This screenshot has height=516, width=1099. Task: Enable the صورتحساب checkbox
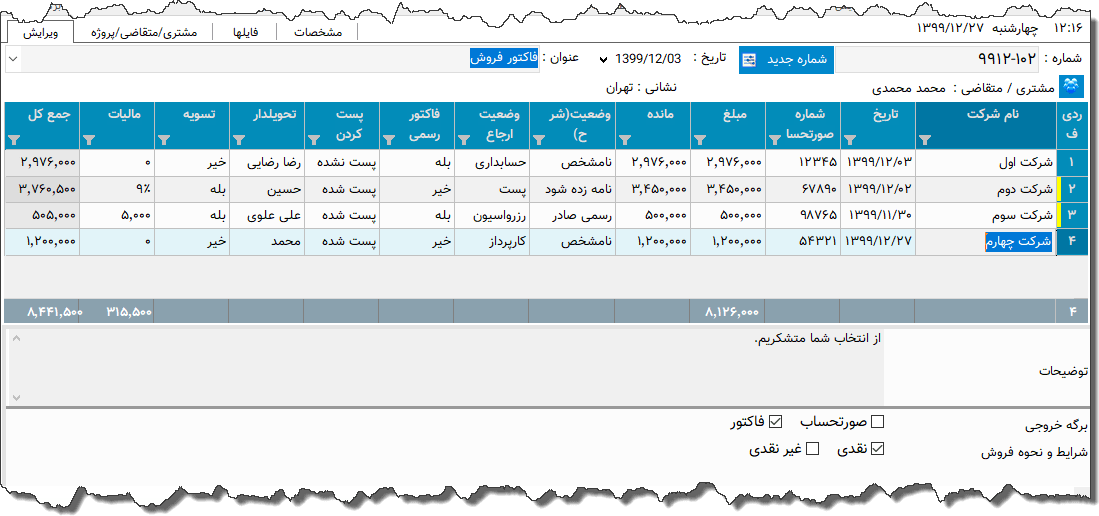878,422
